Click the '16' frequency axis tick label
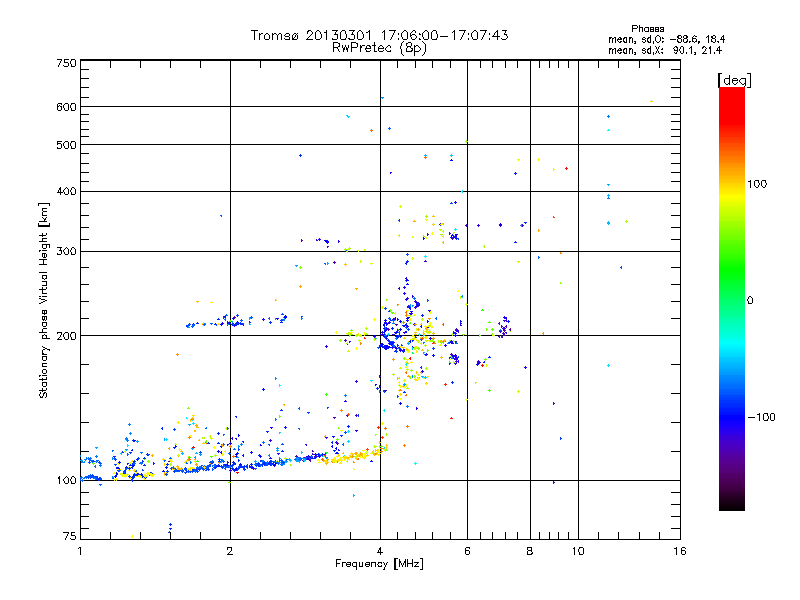Screen dimensions: 800x600 point(680,551)
